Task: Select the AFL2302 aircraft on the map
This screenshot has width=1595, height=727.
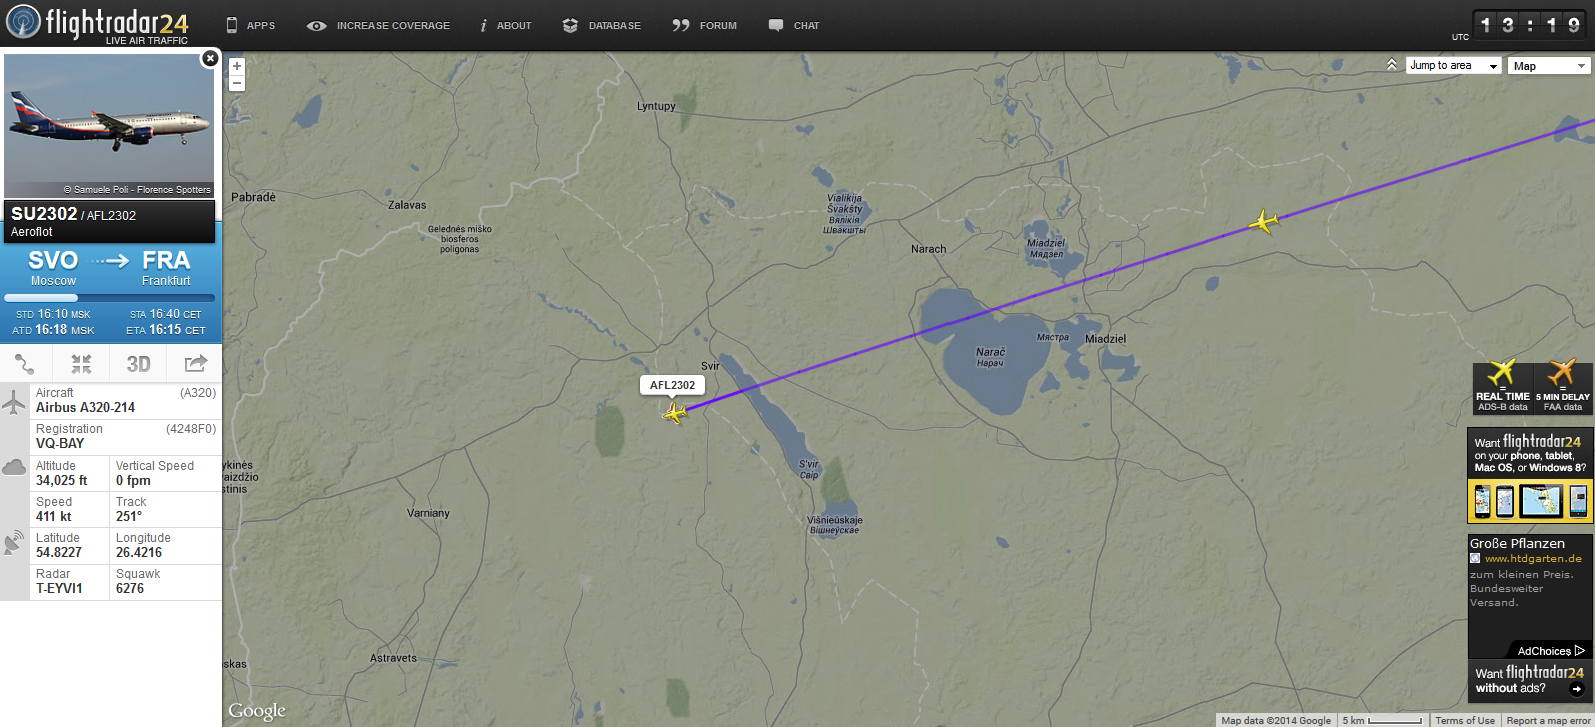Action: (x=676, y=412)
